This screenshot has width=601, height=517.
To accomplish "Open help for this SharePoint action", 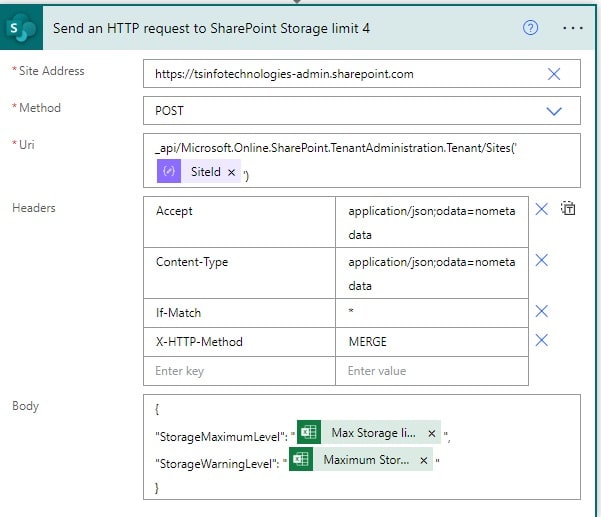I will (x=530, y=28).
